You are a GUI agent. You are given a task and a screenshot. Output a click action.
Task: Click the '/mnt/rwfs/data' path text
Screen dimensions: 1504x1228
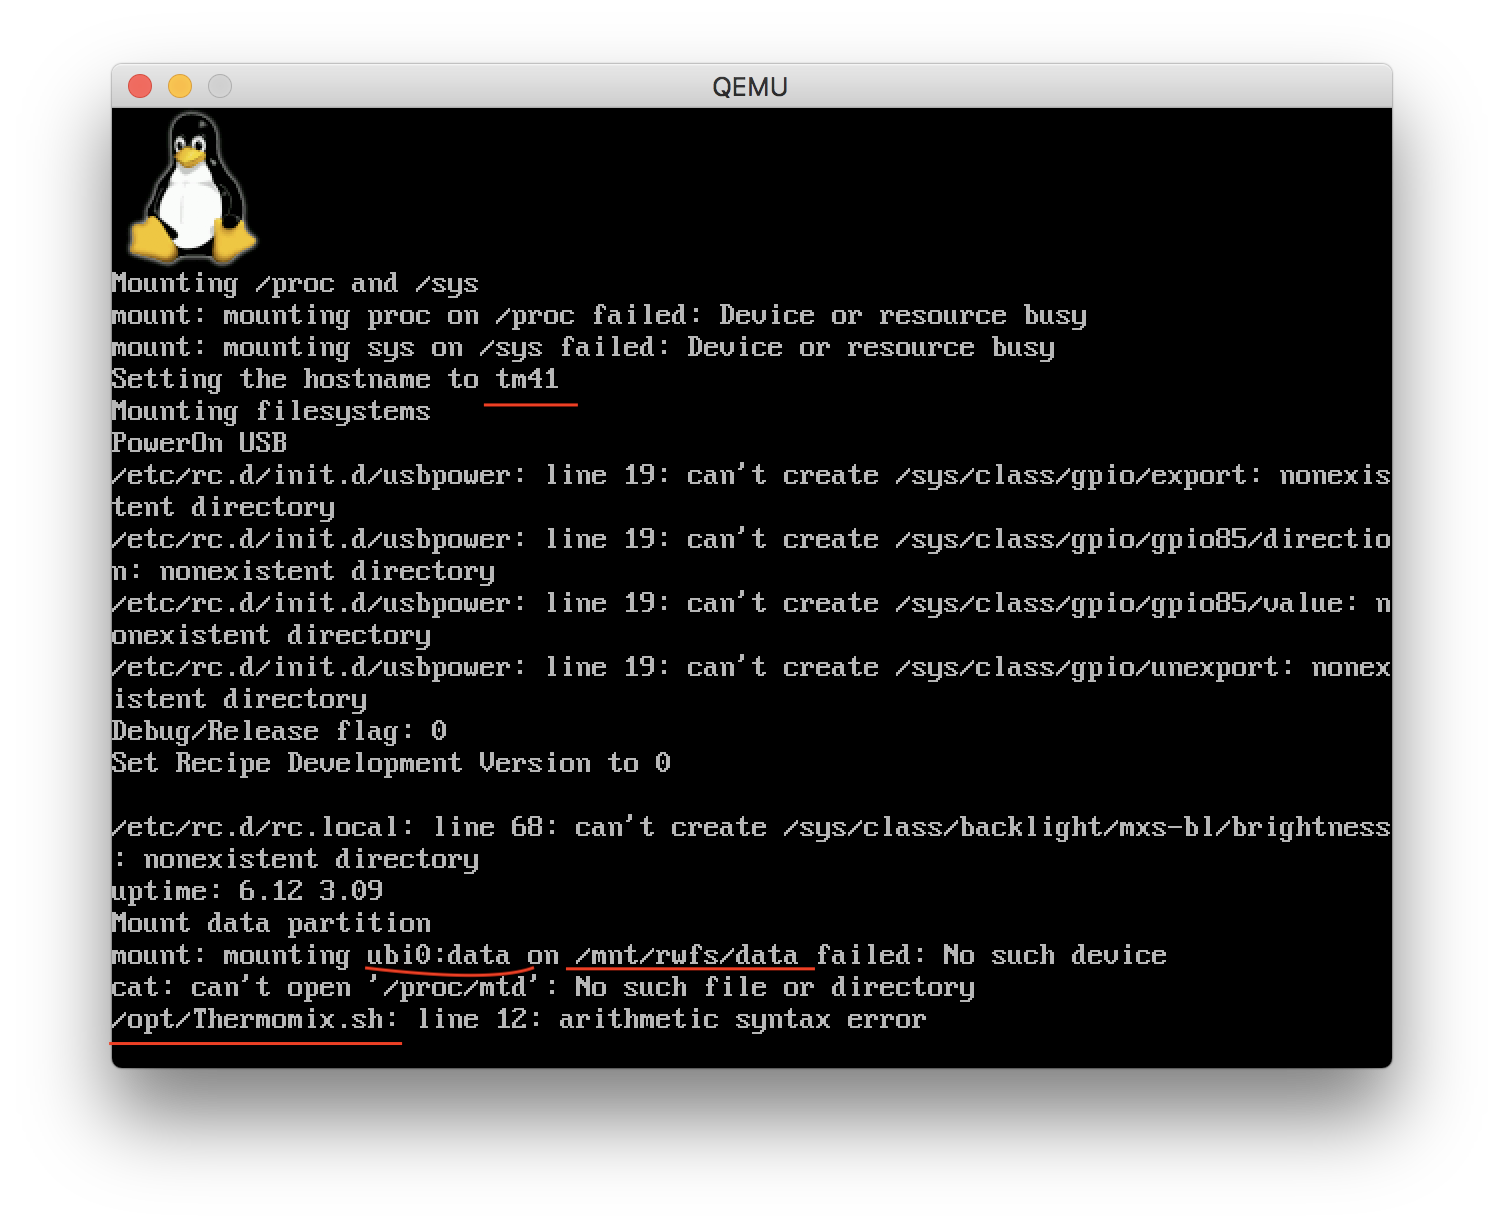point(687,955)
